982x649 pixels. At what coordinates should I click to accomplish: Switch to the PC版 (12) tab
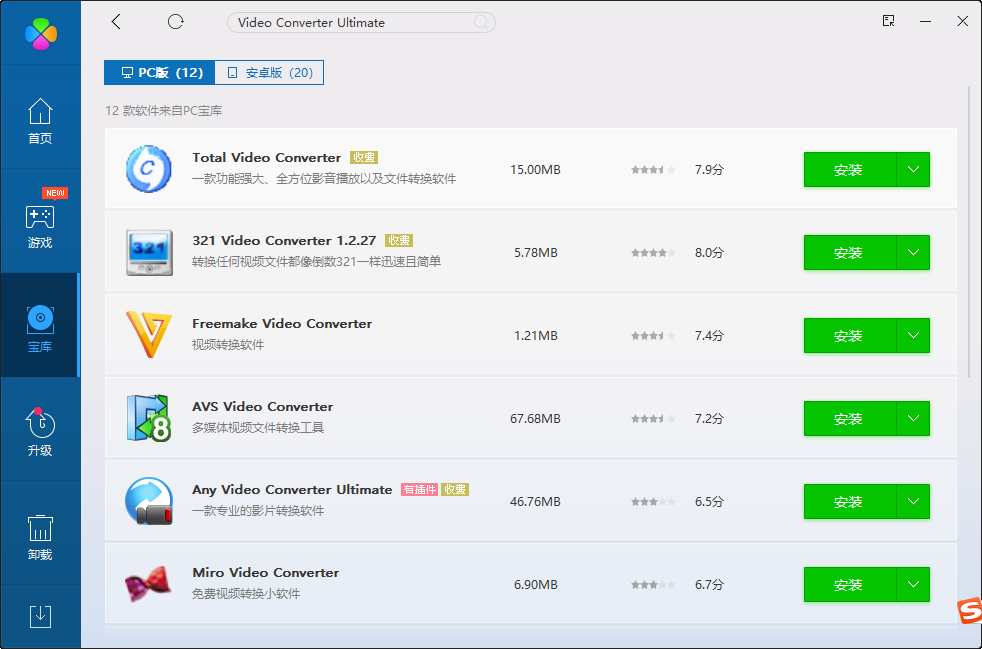coord(160,73)
